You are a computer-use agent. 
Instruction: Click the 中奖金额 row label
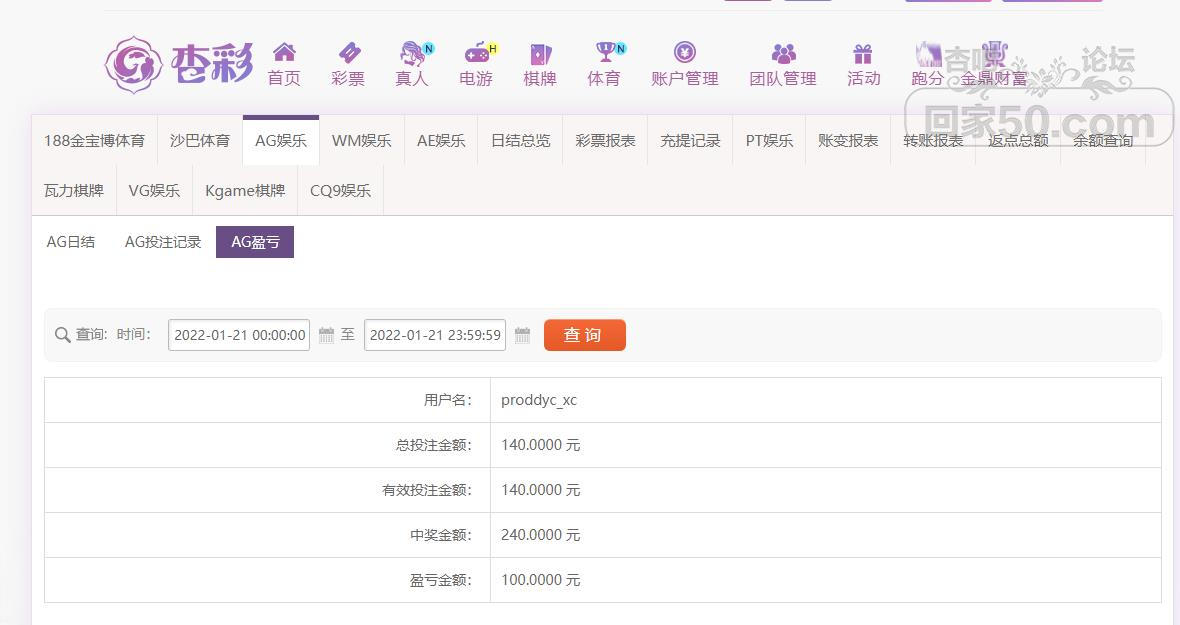[441, 535]
